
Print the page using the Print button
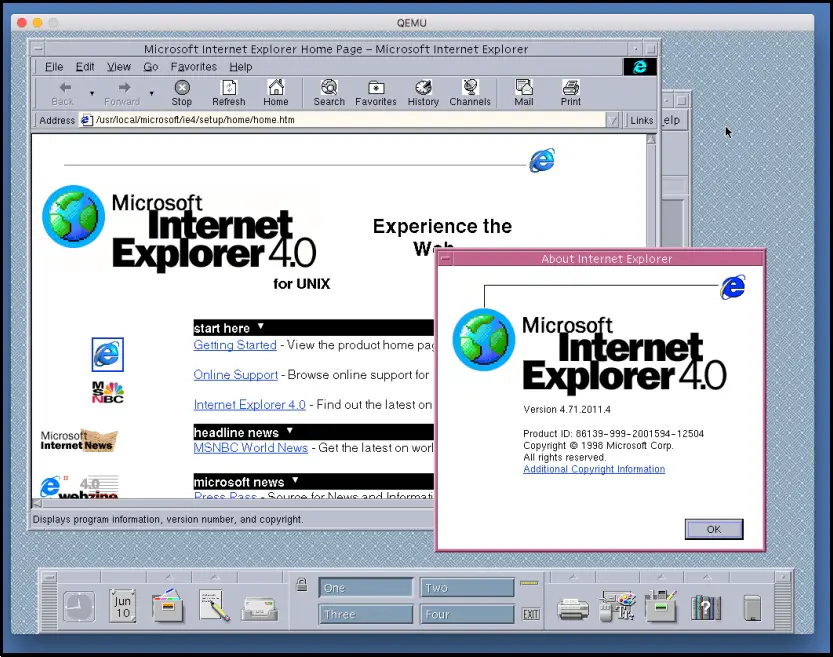[x=571, y=93]
